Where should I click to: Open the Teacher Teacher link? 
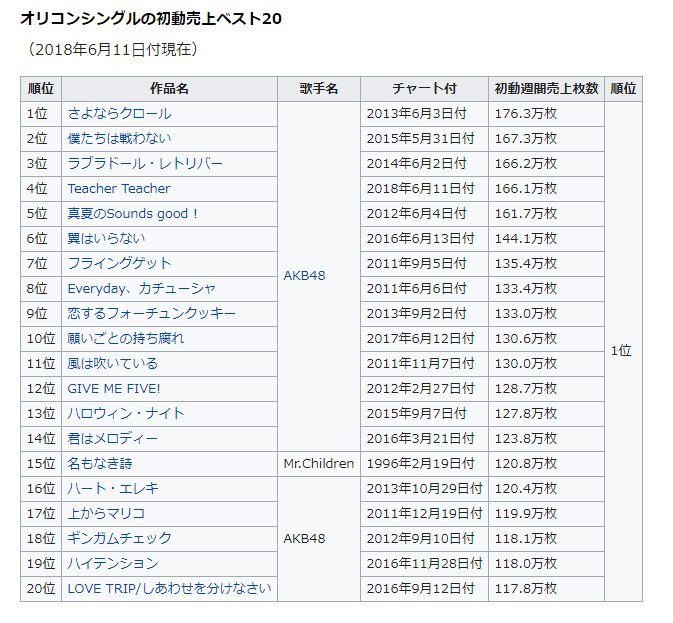pyautogui.click(x=119, y=188)
